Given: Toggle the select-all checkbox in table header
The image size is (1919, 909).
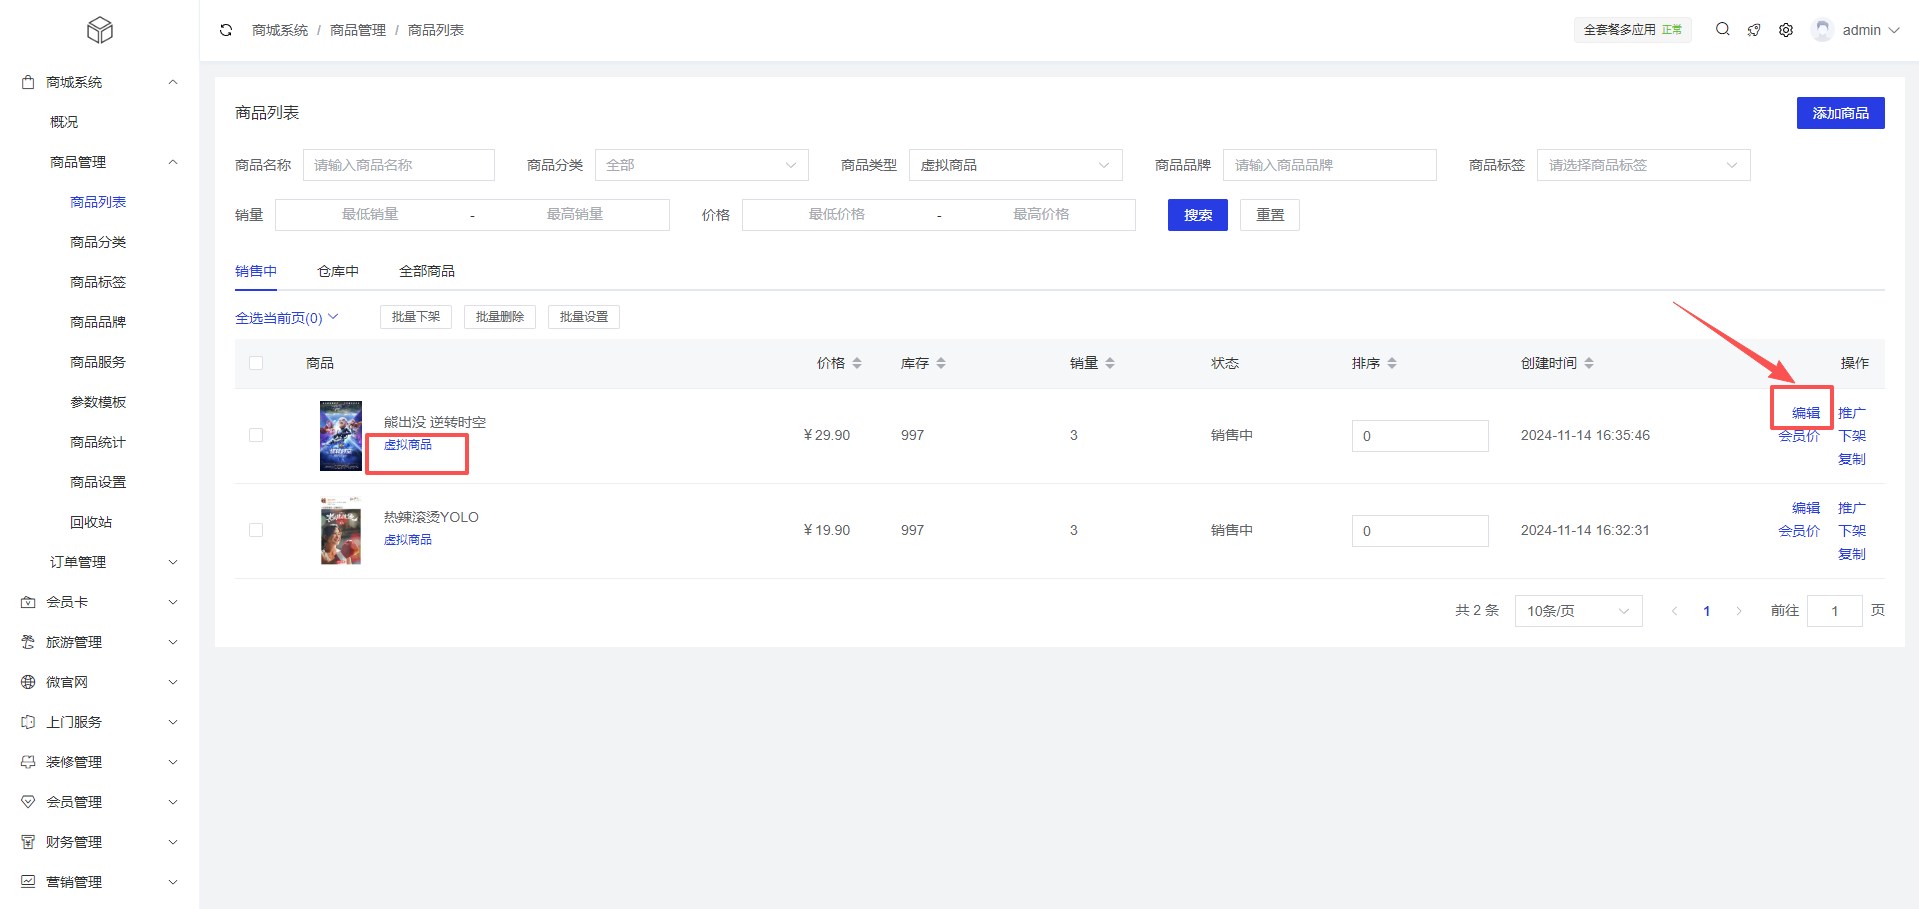Looking at the screenshot, I should coord(256,363).
